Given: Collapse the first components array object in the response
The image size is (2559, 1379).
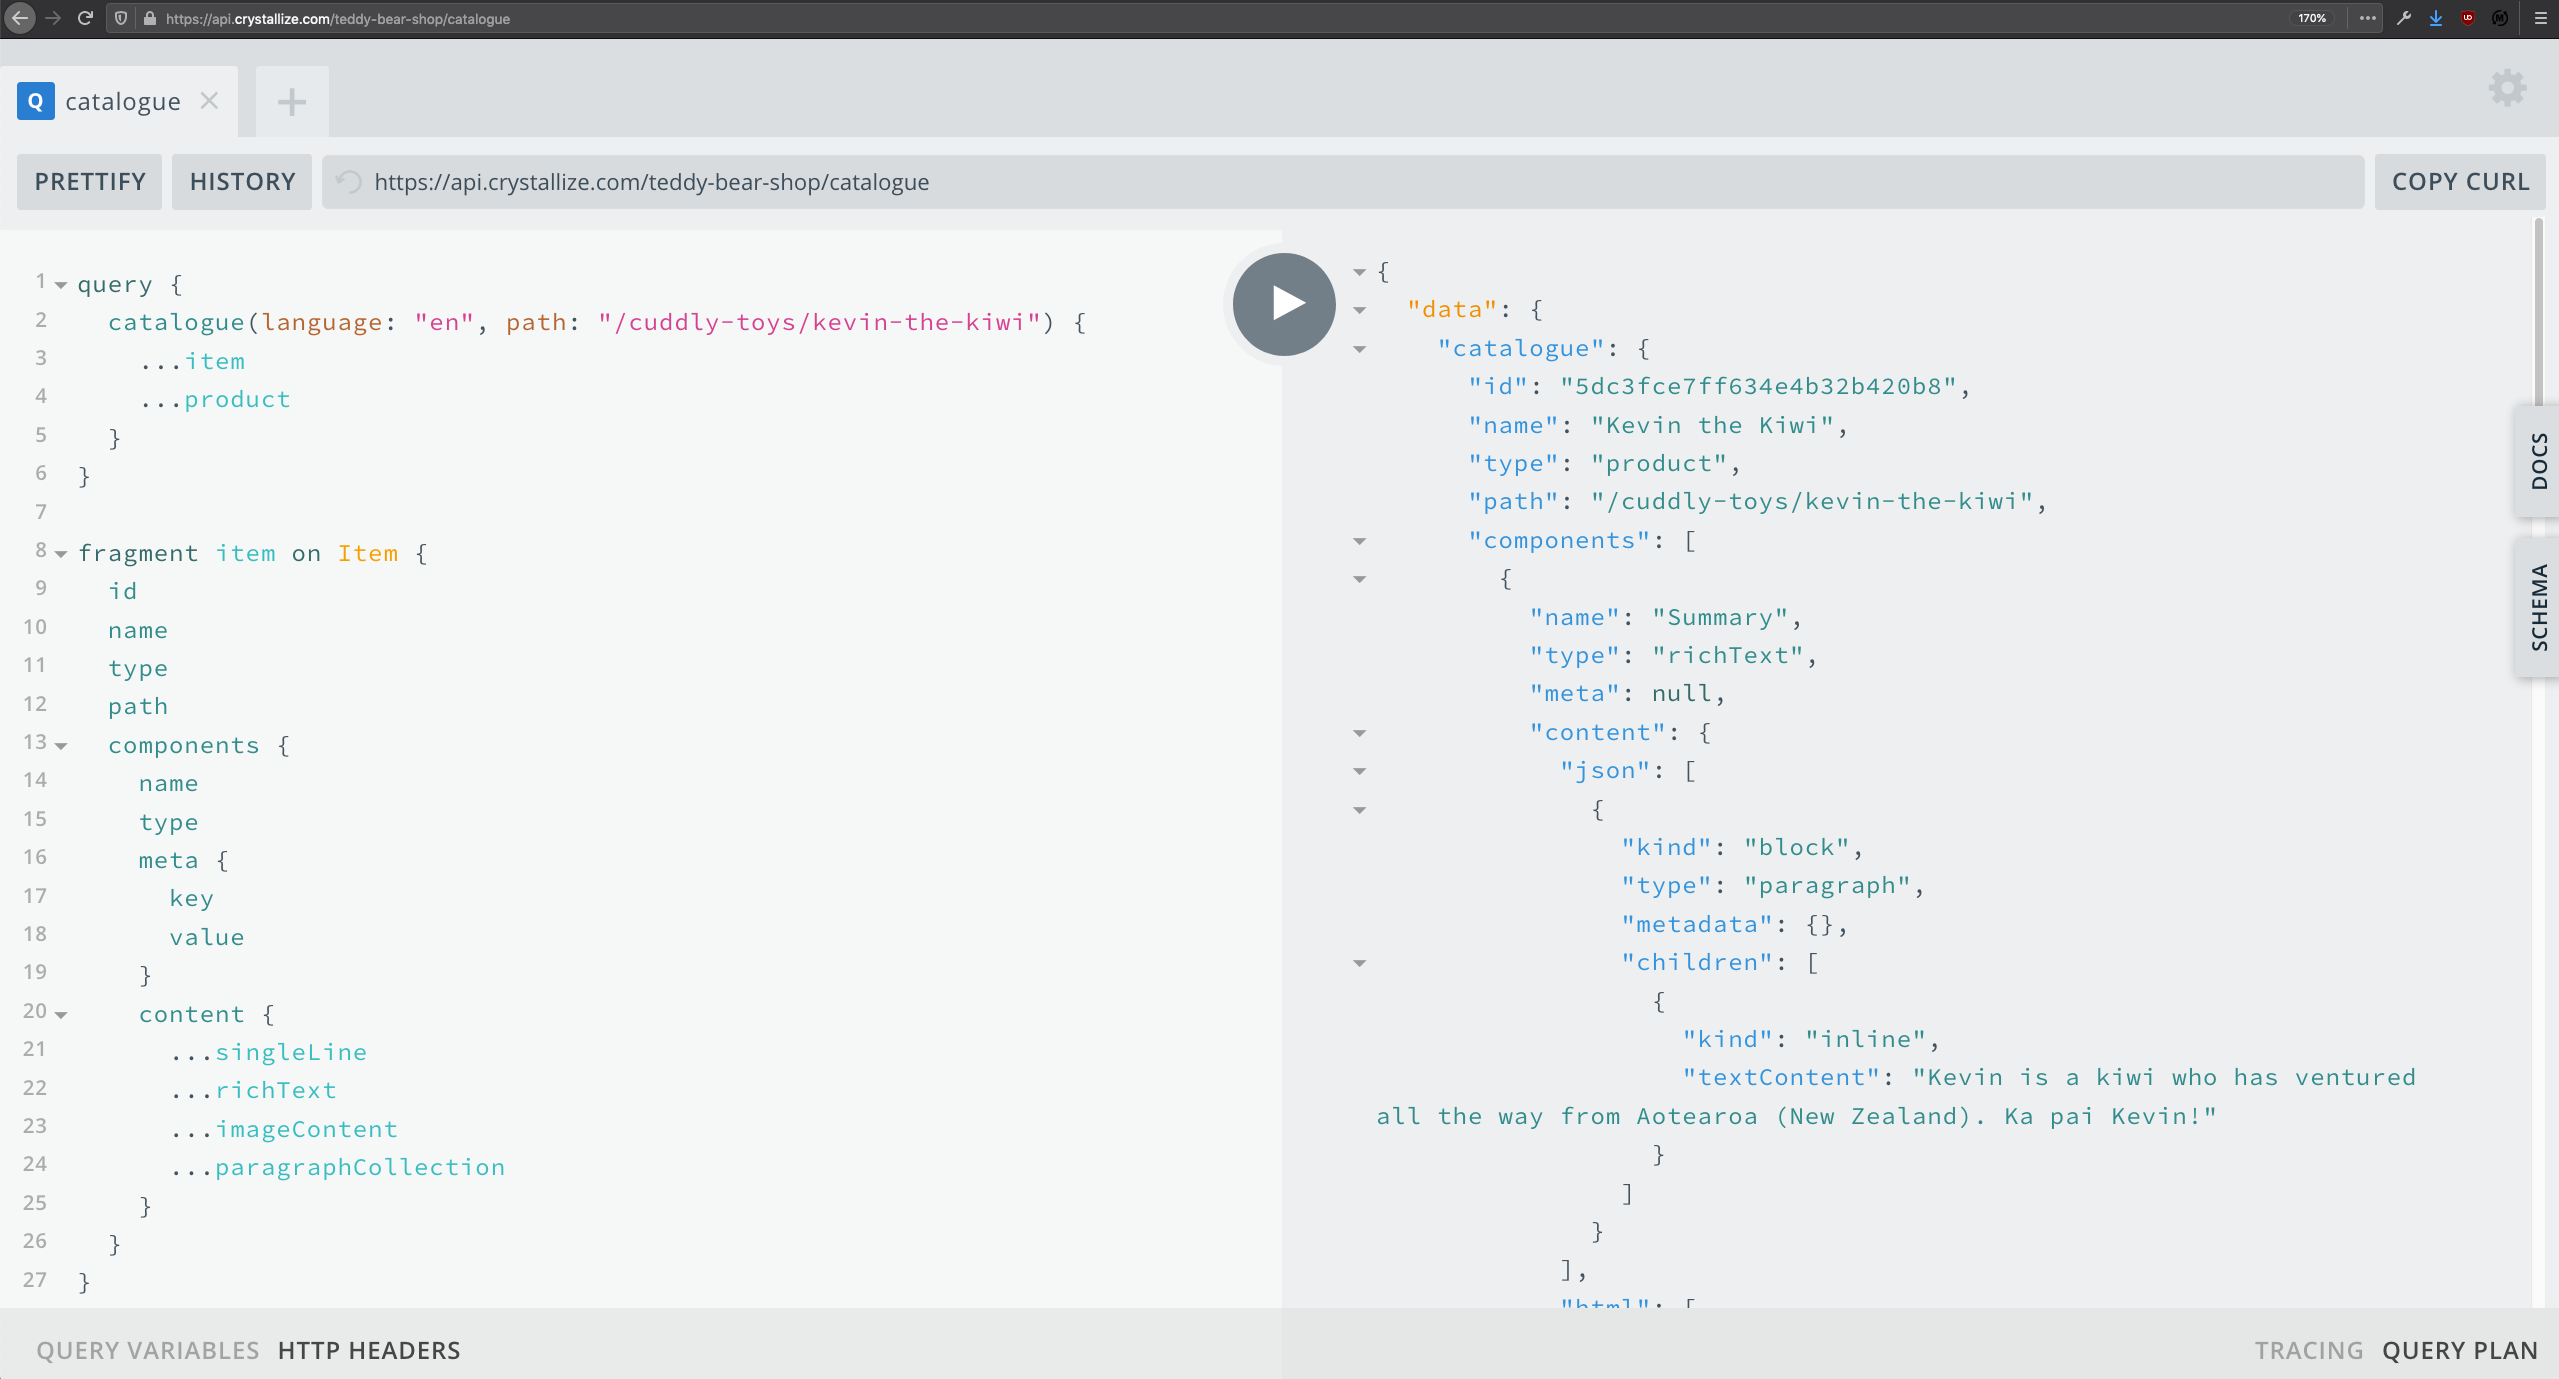Looking at the screenshot, I should [x=1360, y=579].
